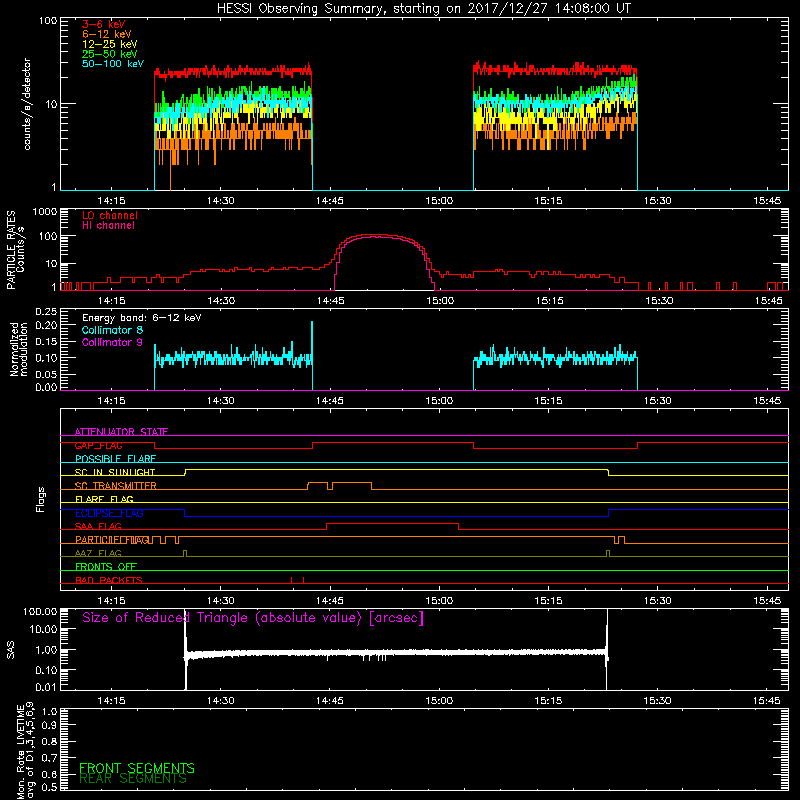Viewport: 800px width, 800px height.
Task: Click the particle rate peak near 14:50
Action: pos(378,235)
